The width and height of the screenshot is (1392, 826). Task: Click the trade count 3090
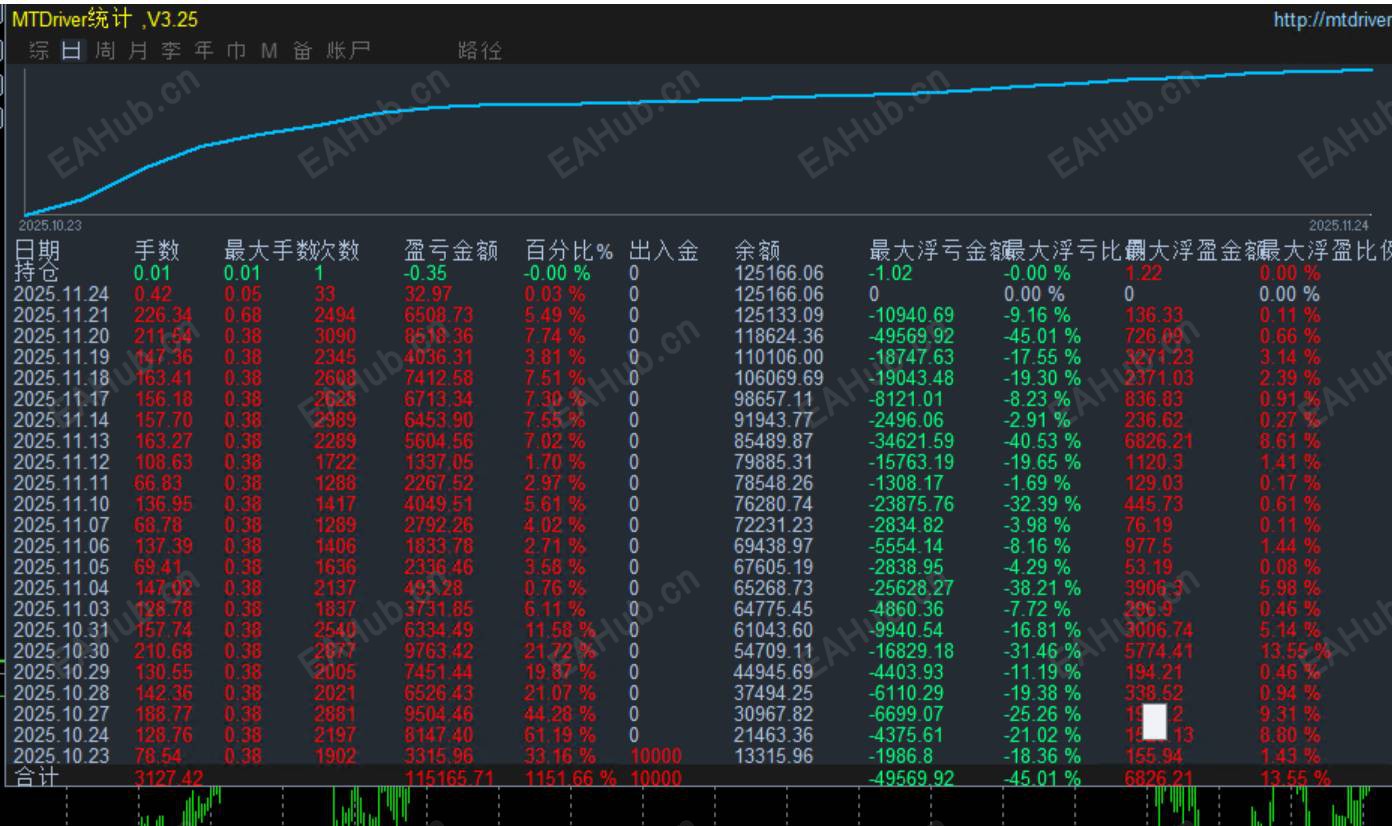tap(335, 336)
